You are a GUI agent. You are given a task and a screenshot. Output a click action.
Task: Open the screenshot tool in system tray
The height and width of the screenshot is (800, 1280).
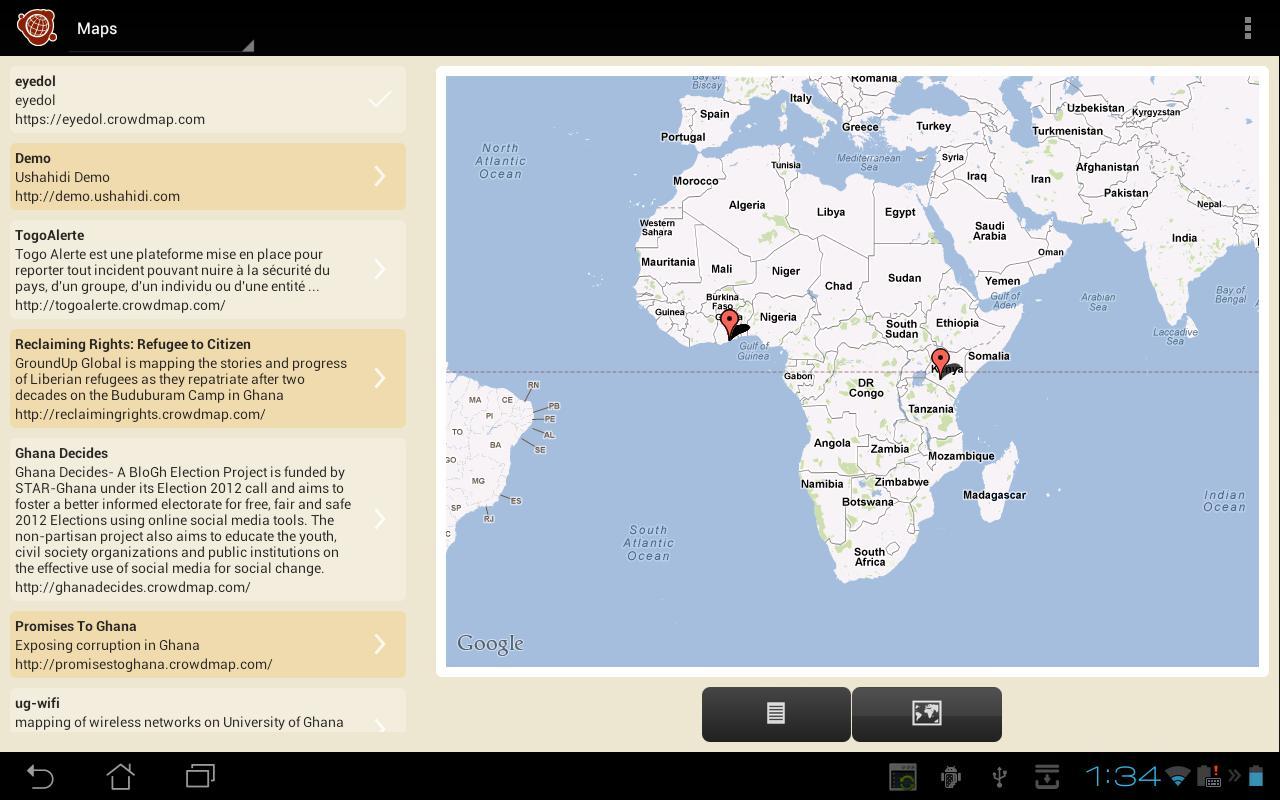901,776
